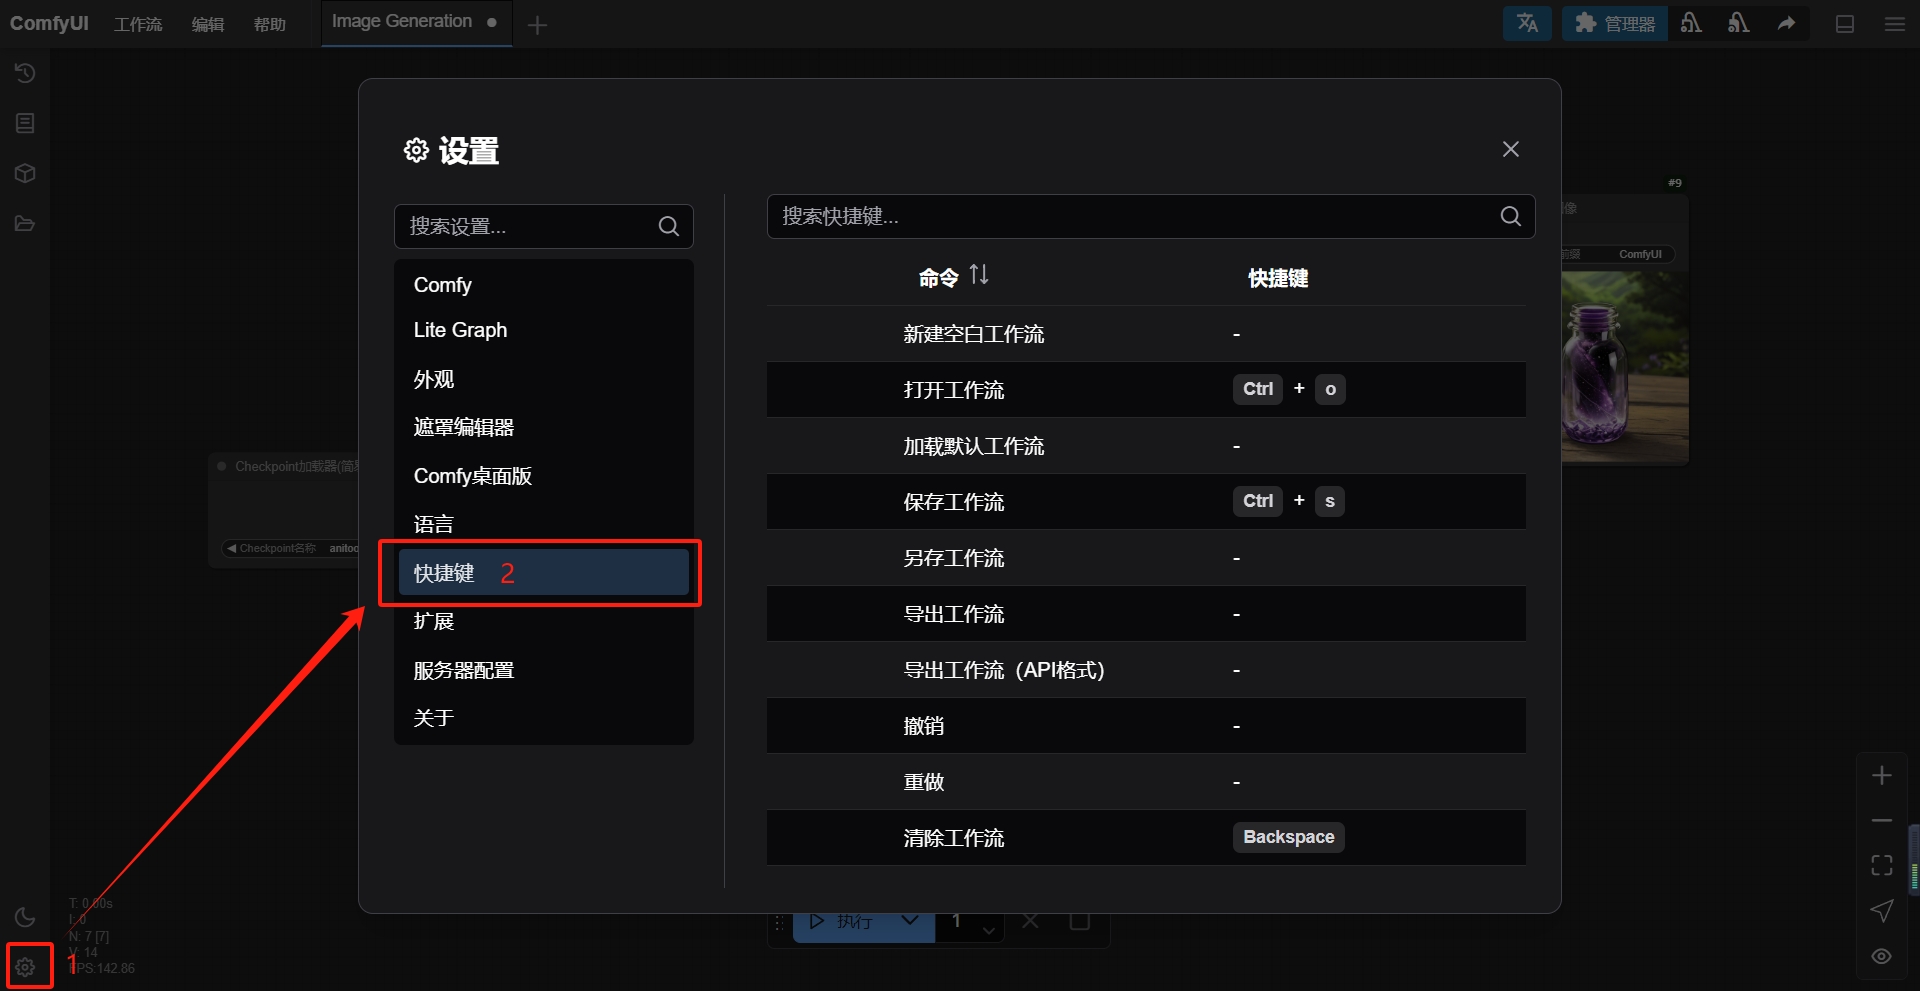This screenshot has width=1920, height=991.
Task: Open the 帮助 menu
Action: pyautogui.click(x=270, y=24)
